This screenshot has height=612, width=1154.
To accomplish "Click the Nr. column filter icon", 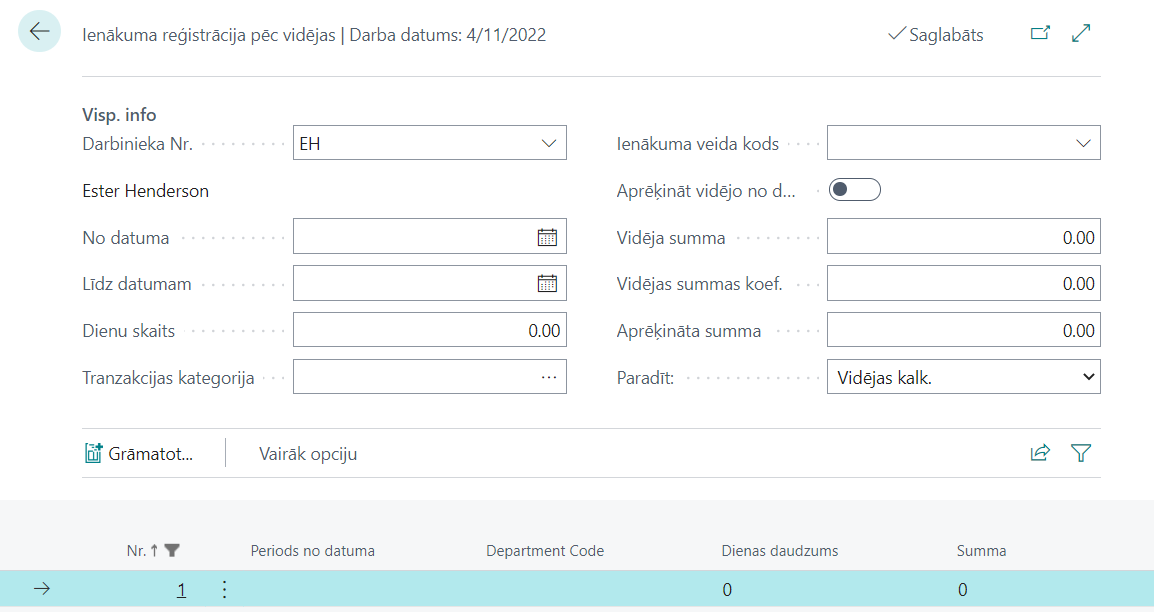I will 172,550.
